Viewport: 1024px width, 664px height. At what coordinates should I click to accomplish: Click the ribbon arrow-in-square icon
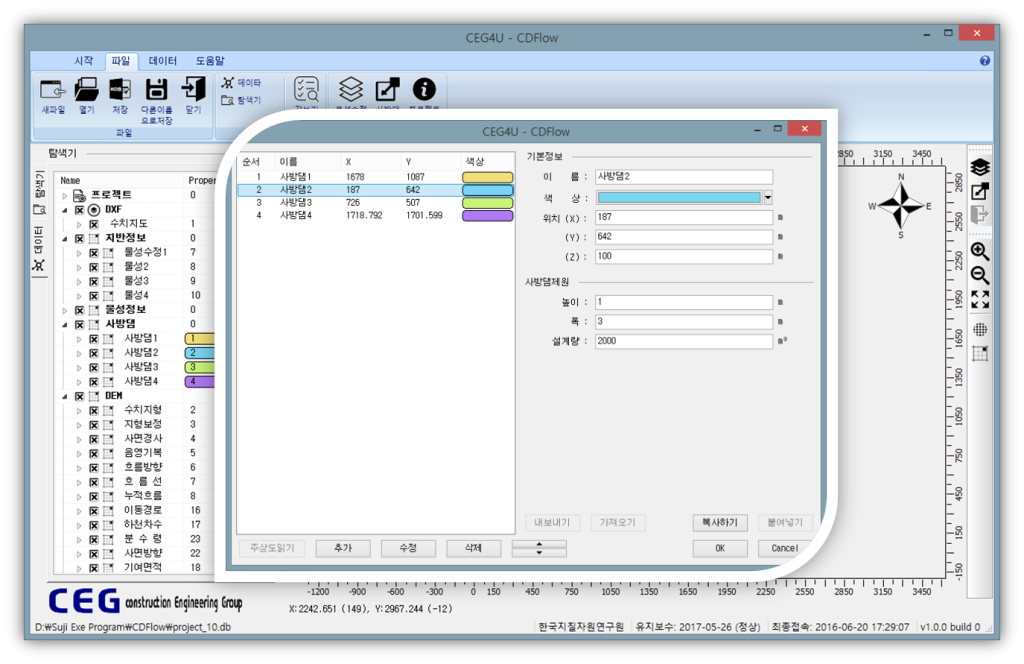pyautogui.click(x=387, y=89)
